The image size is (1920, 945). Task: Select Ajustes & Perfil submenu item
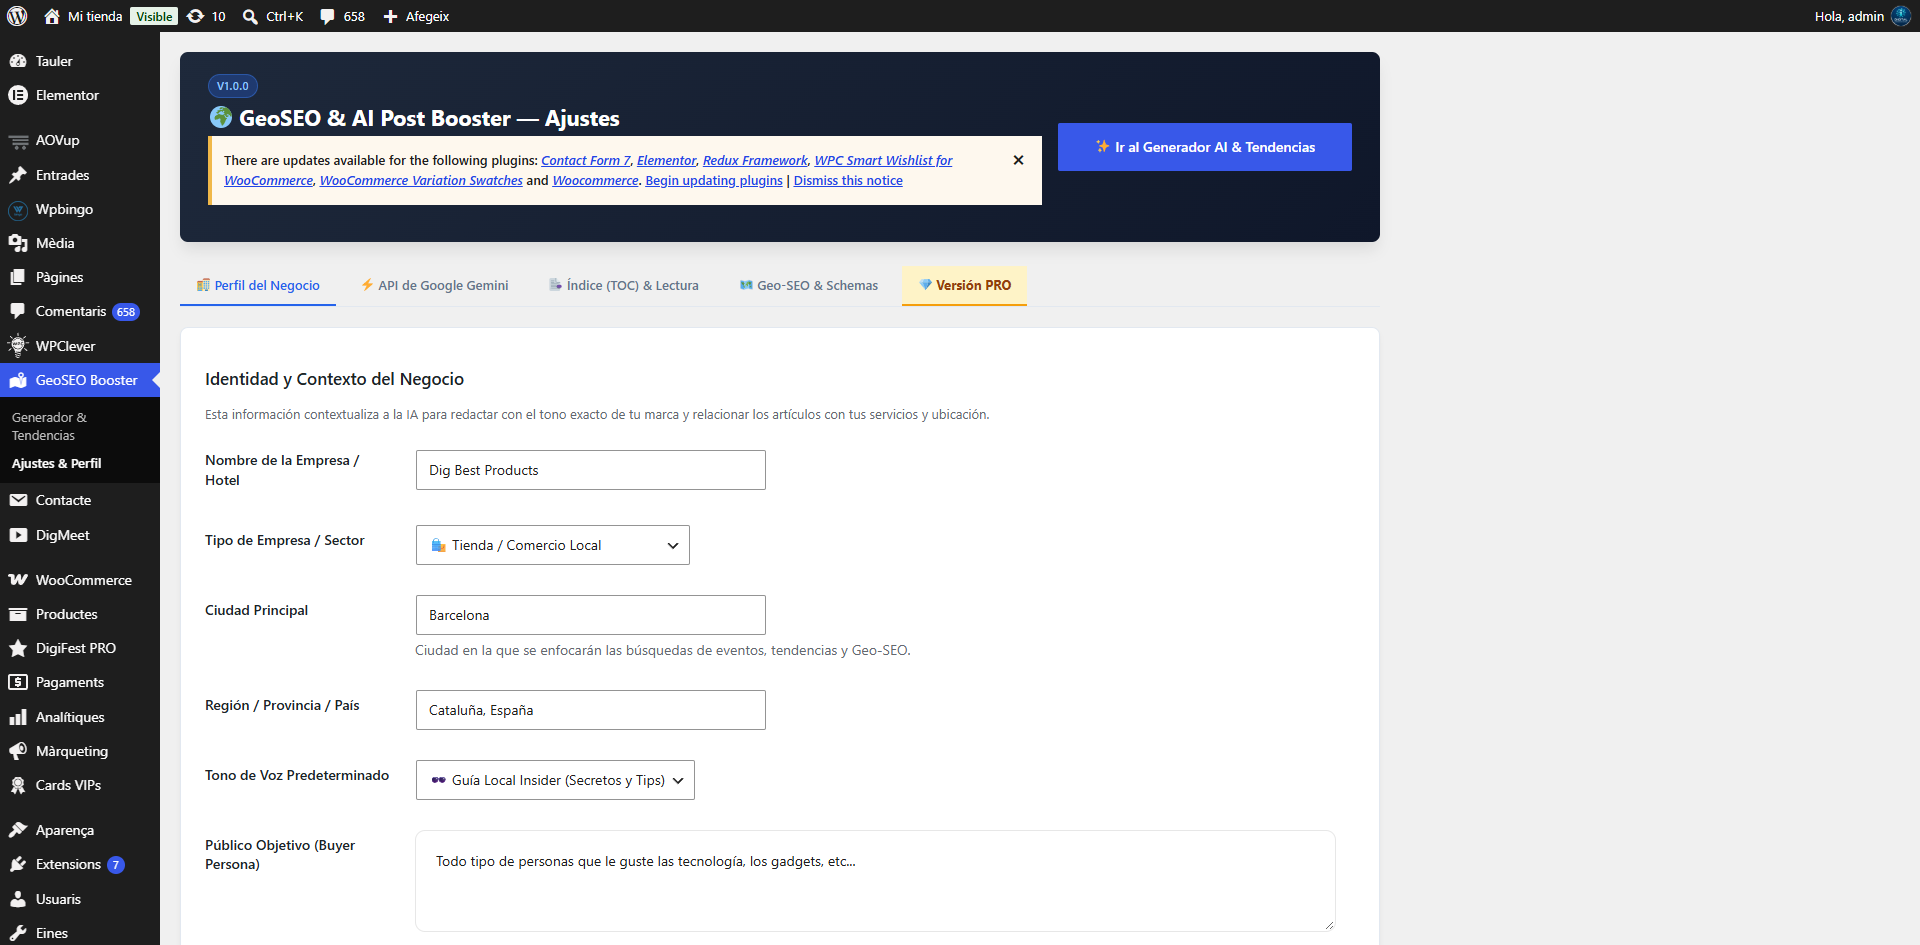coord(56,463)
